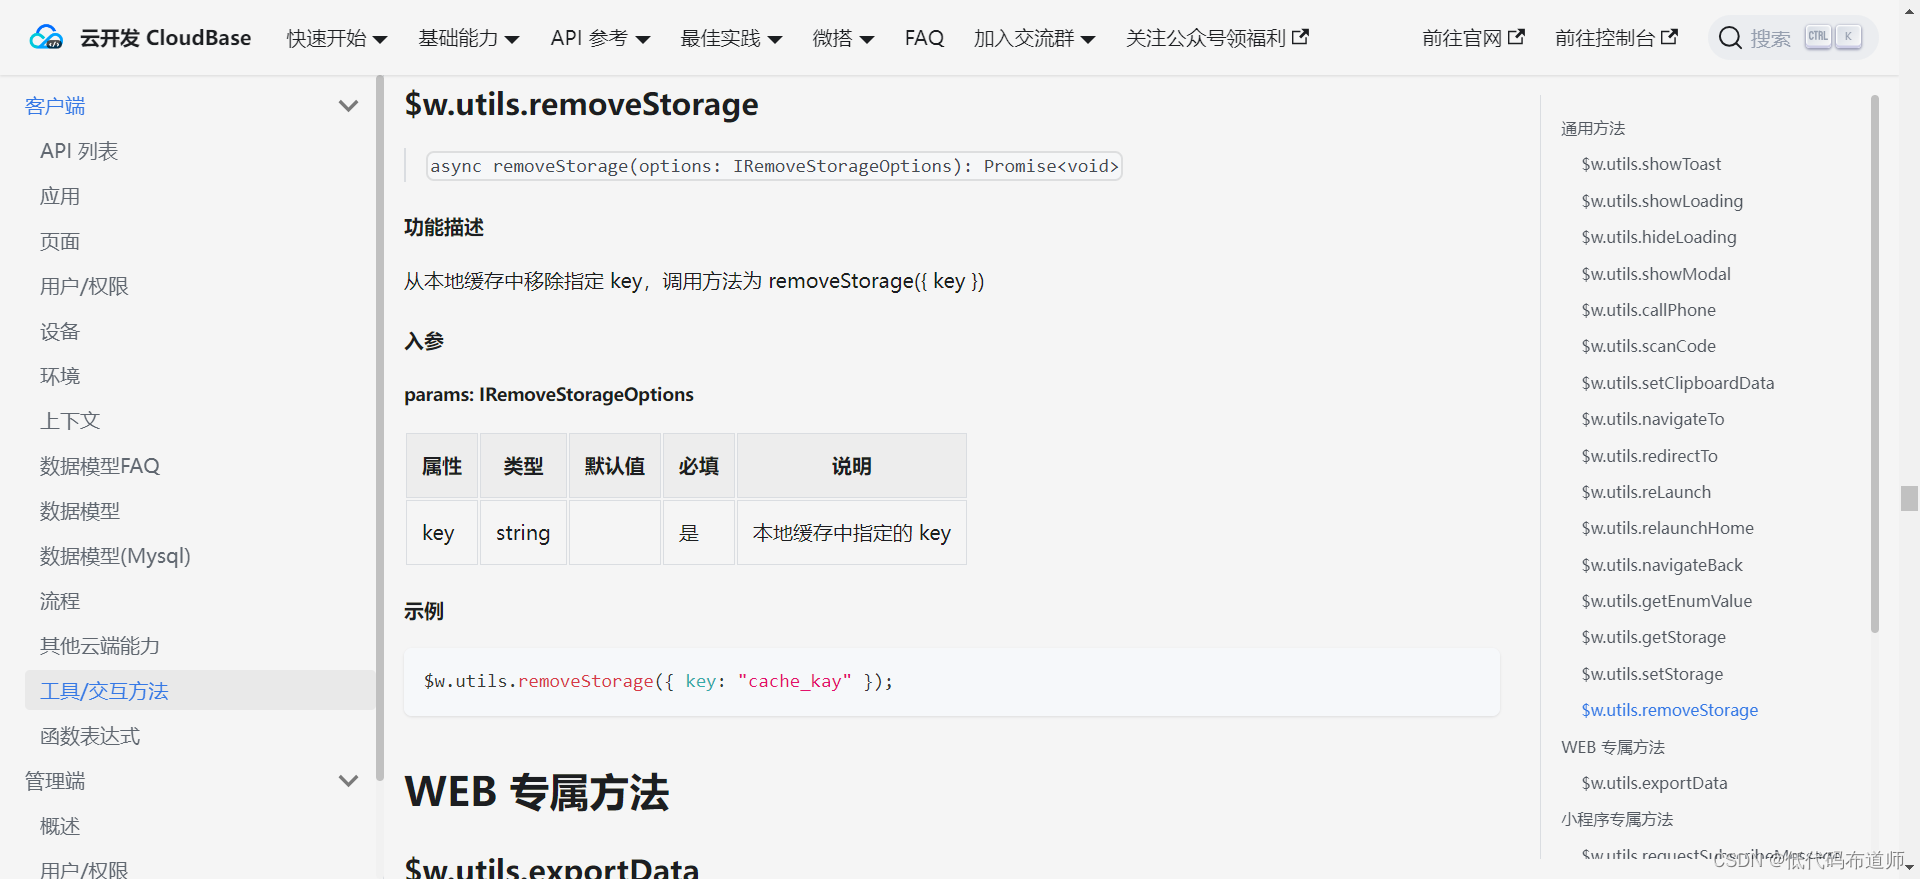Click the 云开发 CloudBase title

(x=166, y=38)
